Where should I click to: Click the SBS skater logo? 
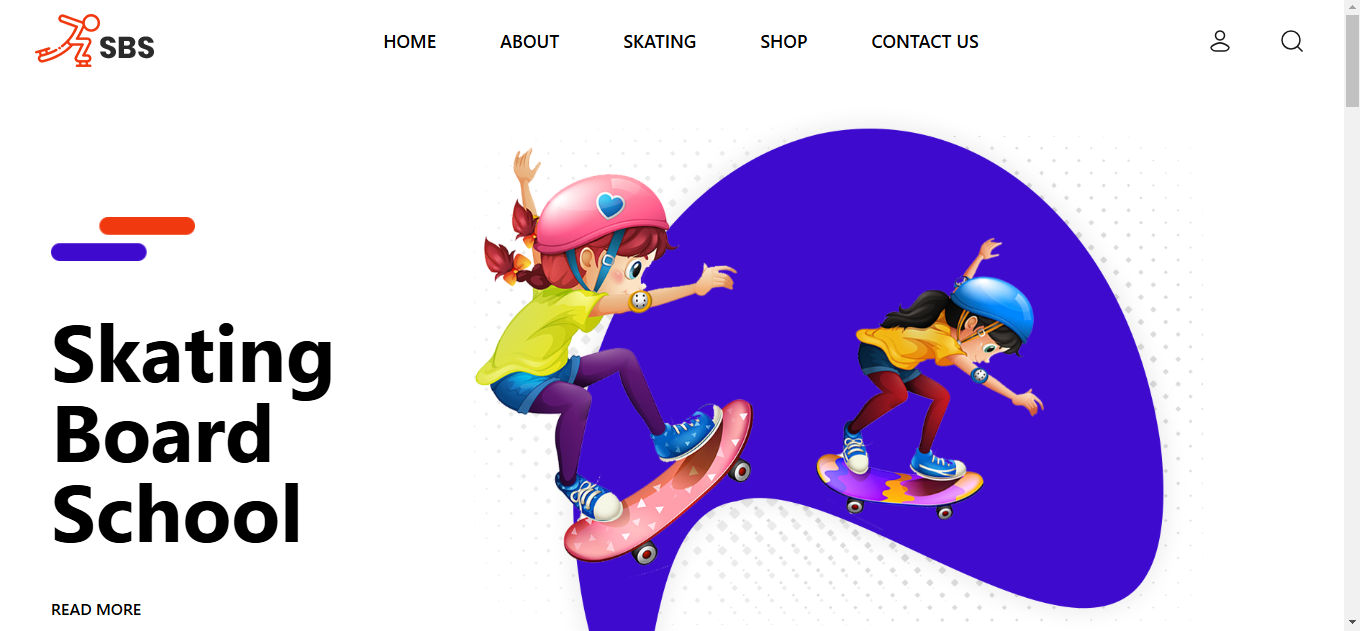coord(95,40)
